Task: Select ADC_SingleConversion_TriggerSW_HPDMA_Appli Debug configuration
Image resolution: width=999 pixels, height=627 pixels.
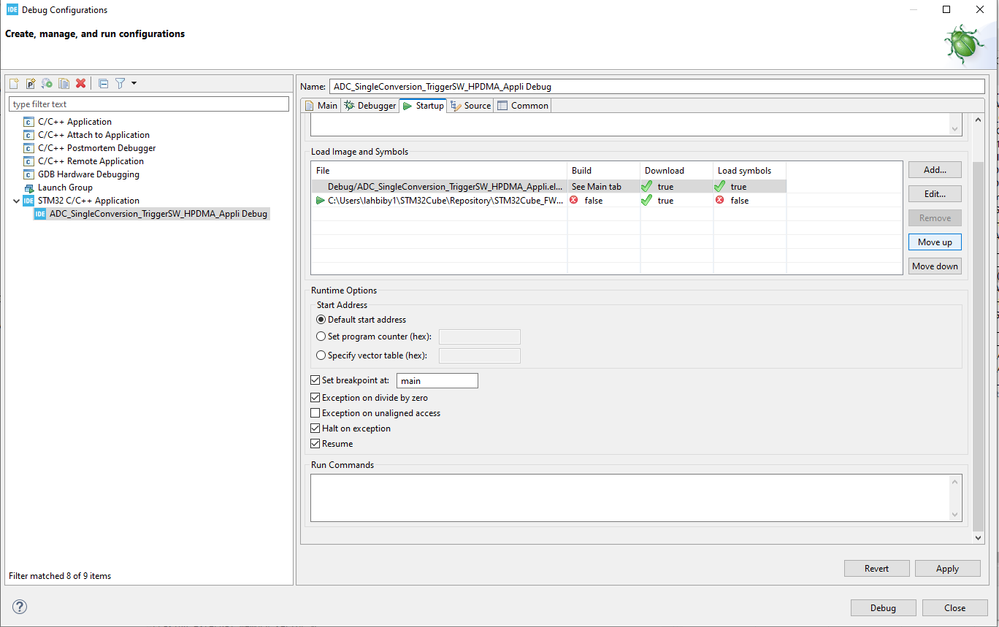Action: pos(158,214)
